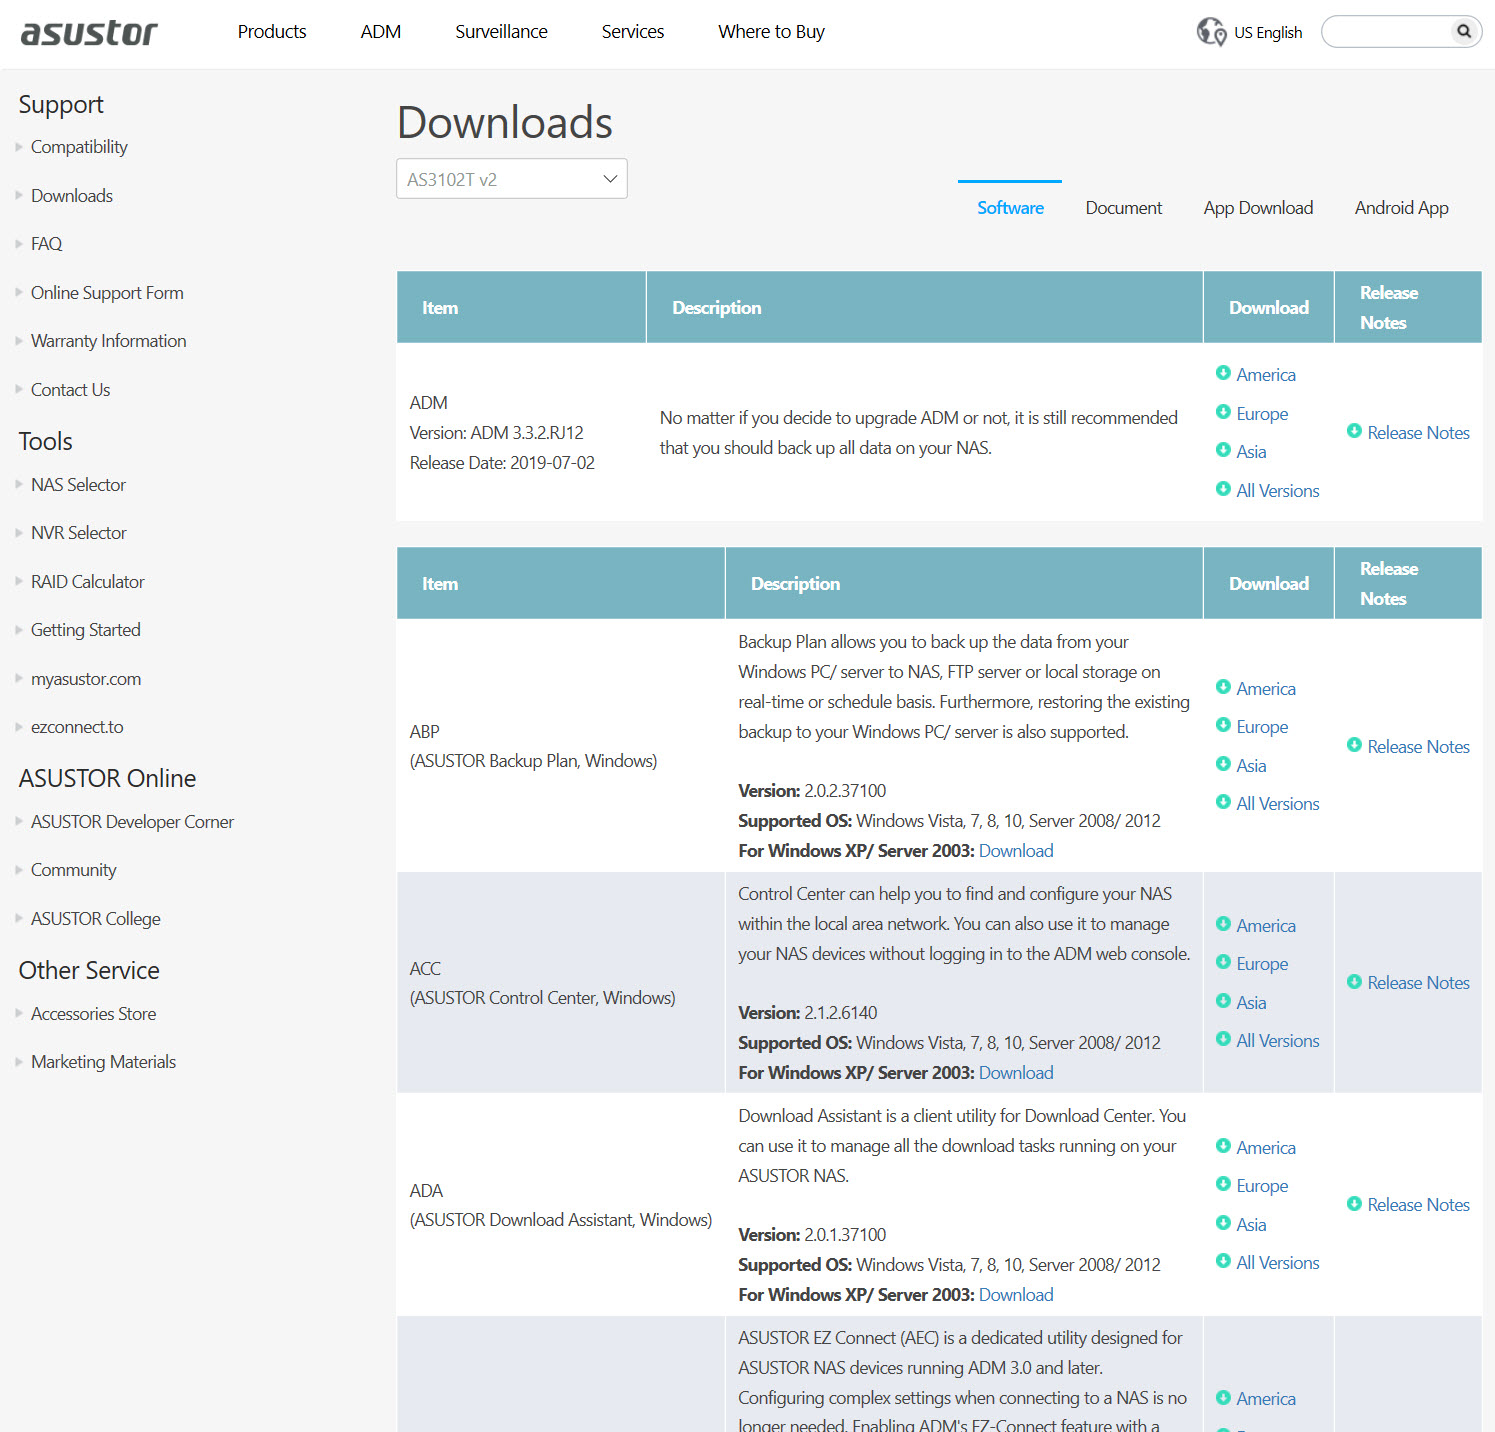Open the Marketing Materials link

103,1062
